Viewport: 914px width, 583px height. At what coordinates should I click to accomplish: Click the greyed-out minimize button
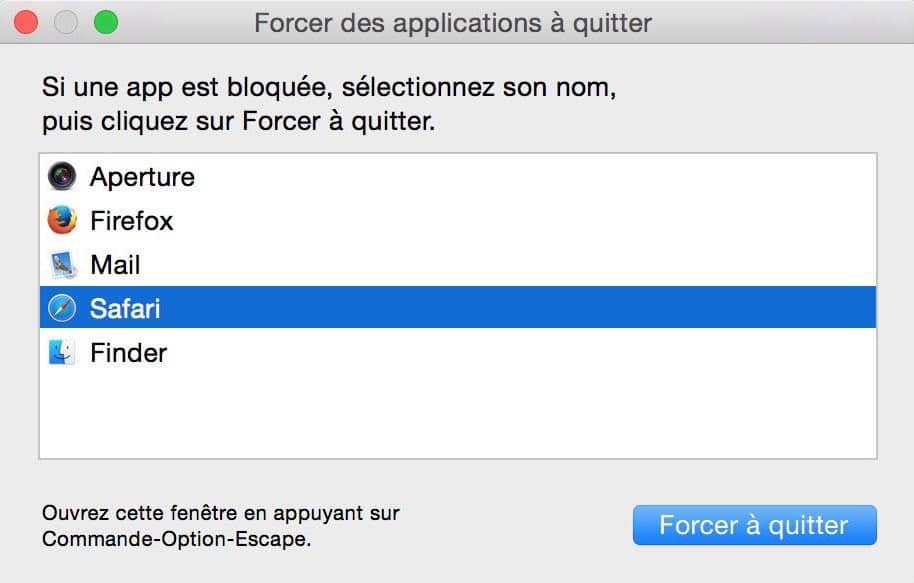pos(66,23)
